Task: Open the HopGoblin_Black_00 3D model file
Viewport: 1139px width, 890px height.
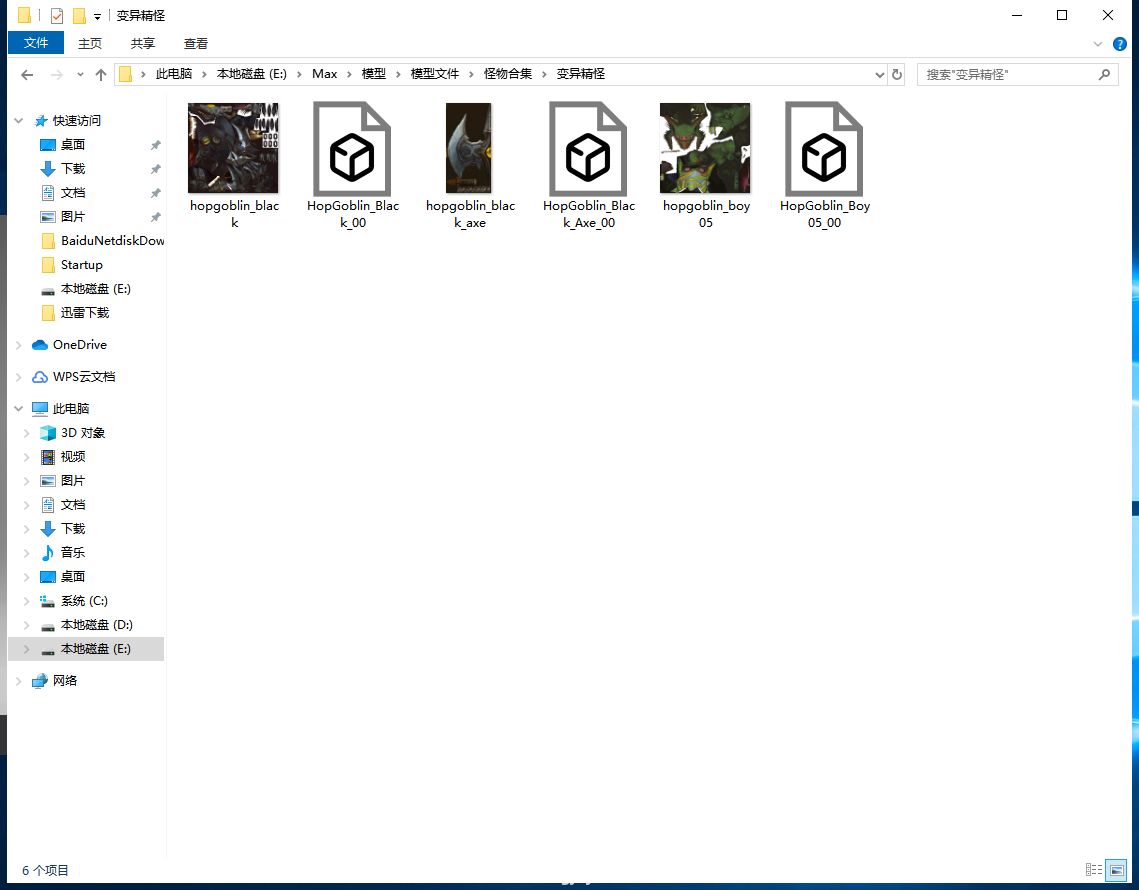Action: (352, 150)
